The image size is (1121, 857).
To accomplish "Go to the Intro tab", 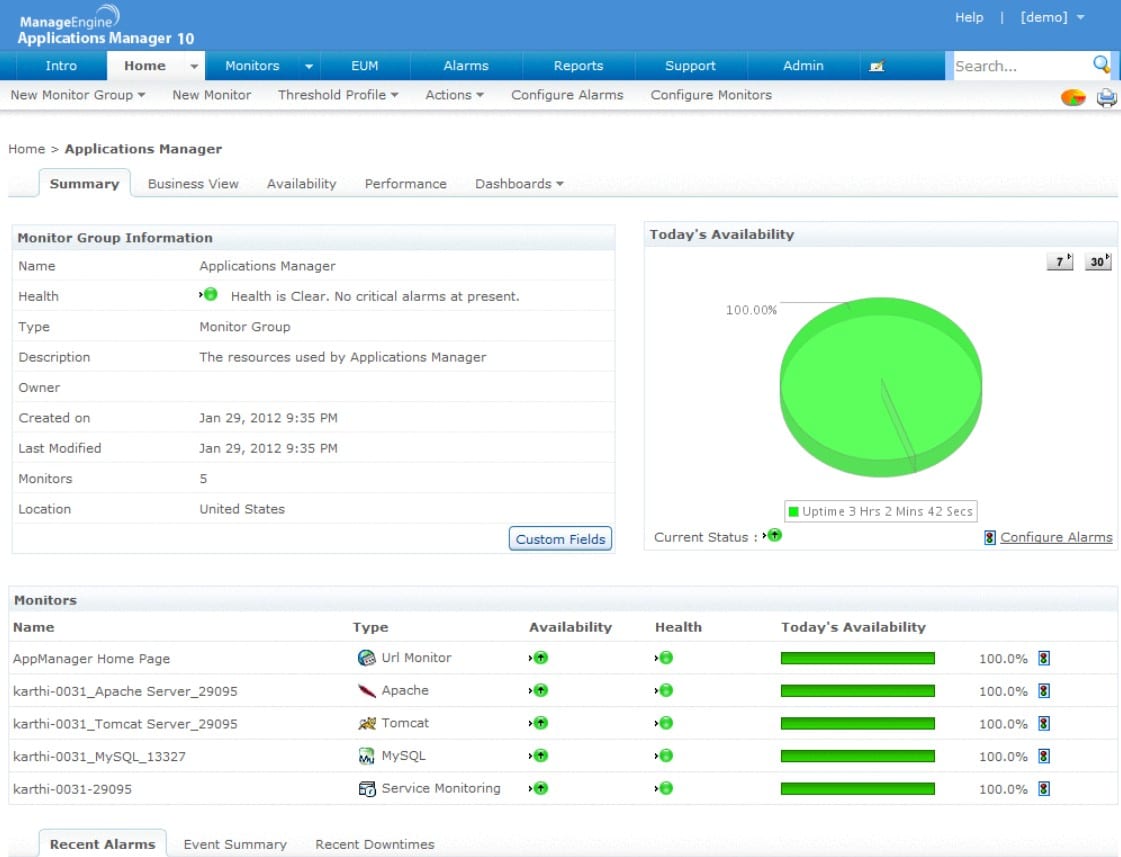I will pyautogui.click(x=61, y=66).
